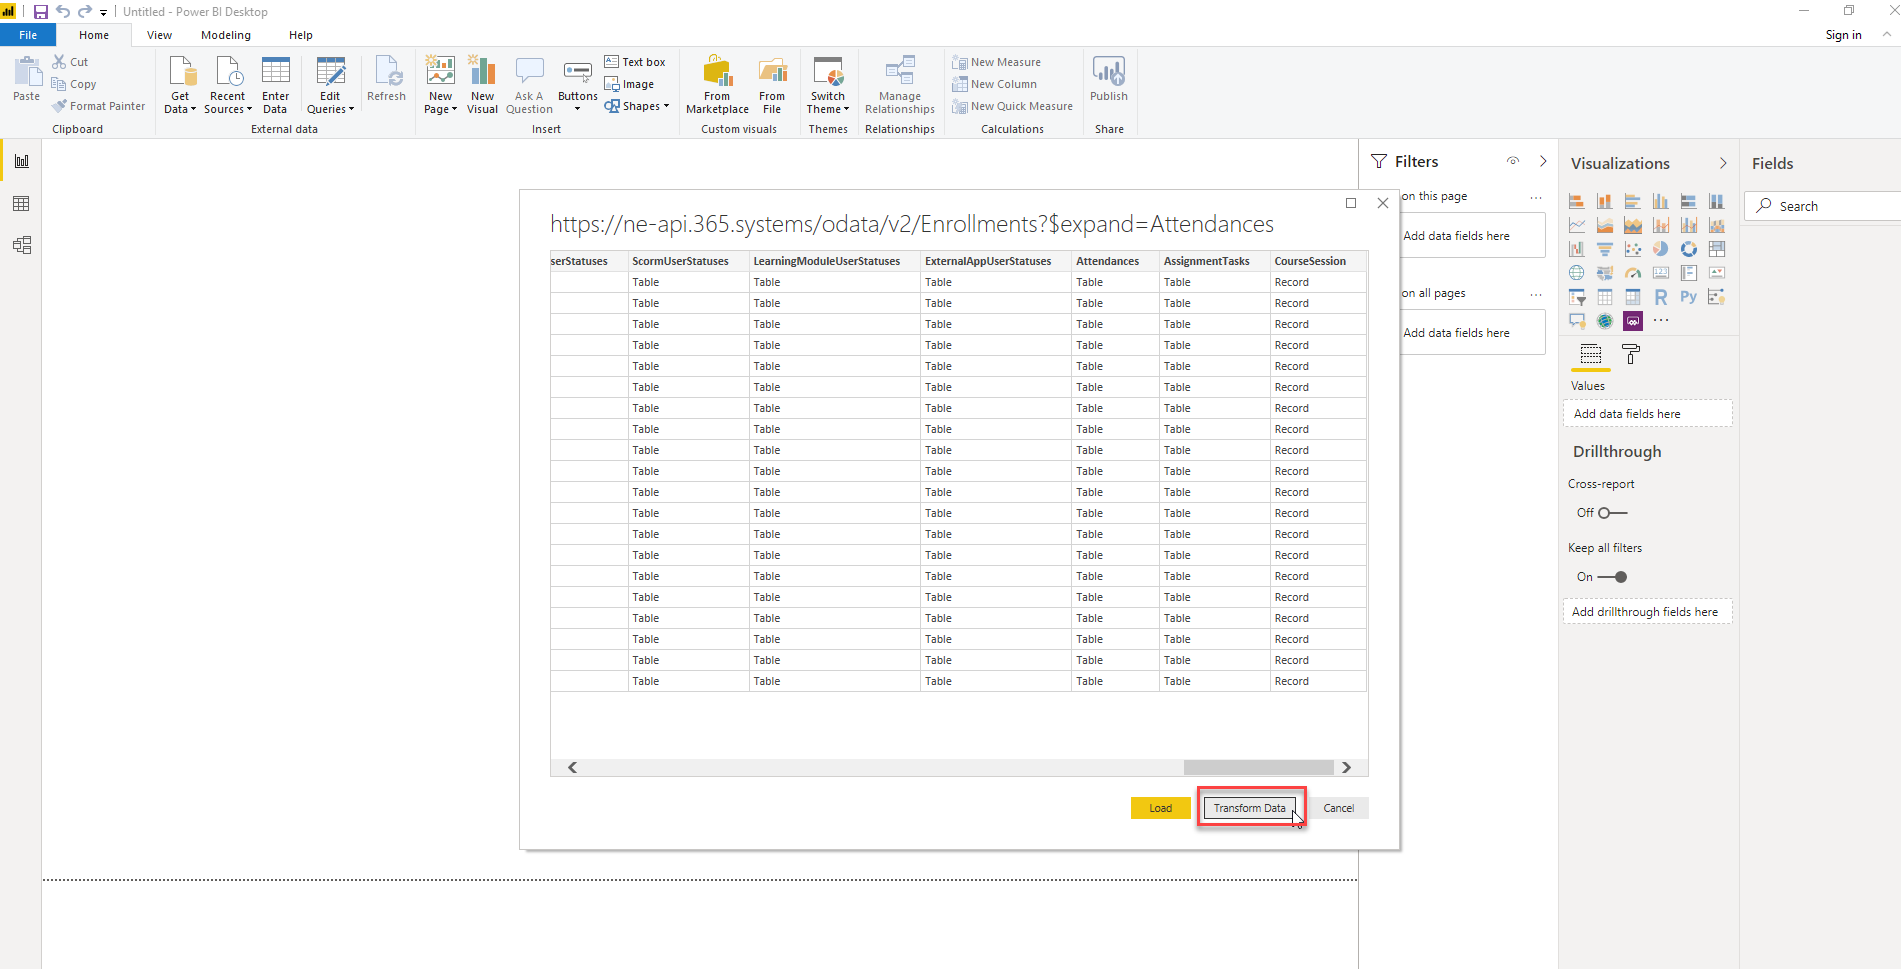This screenshot has width=1901, height=969.
Task: Open the Edit Queries dropdown
Action: click(330, 85)
